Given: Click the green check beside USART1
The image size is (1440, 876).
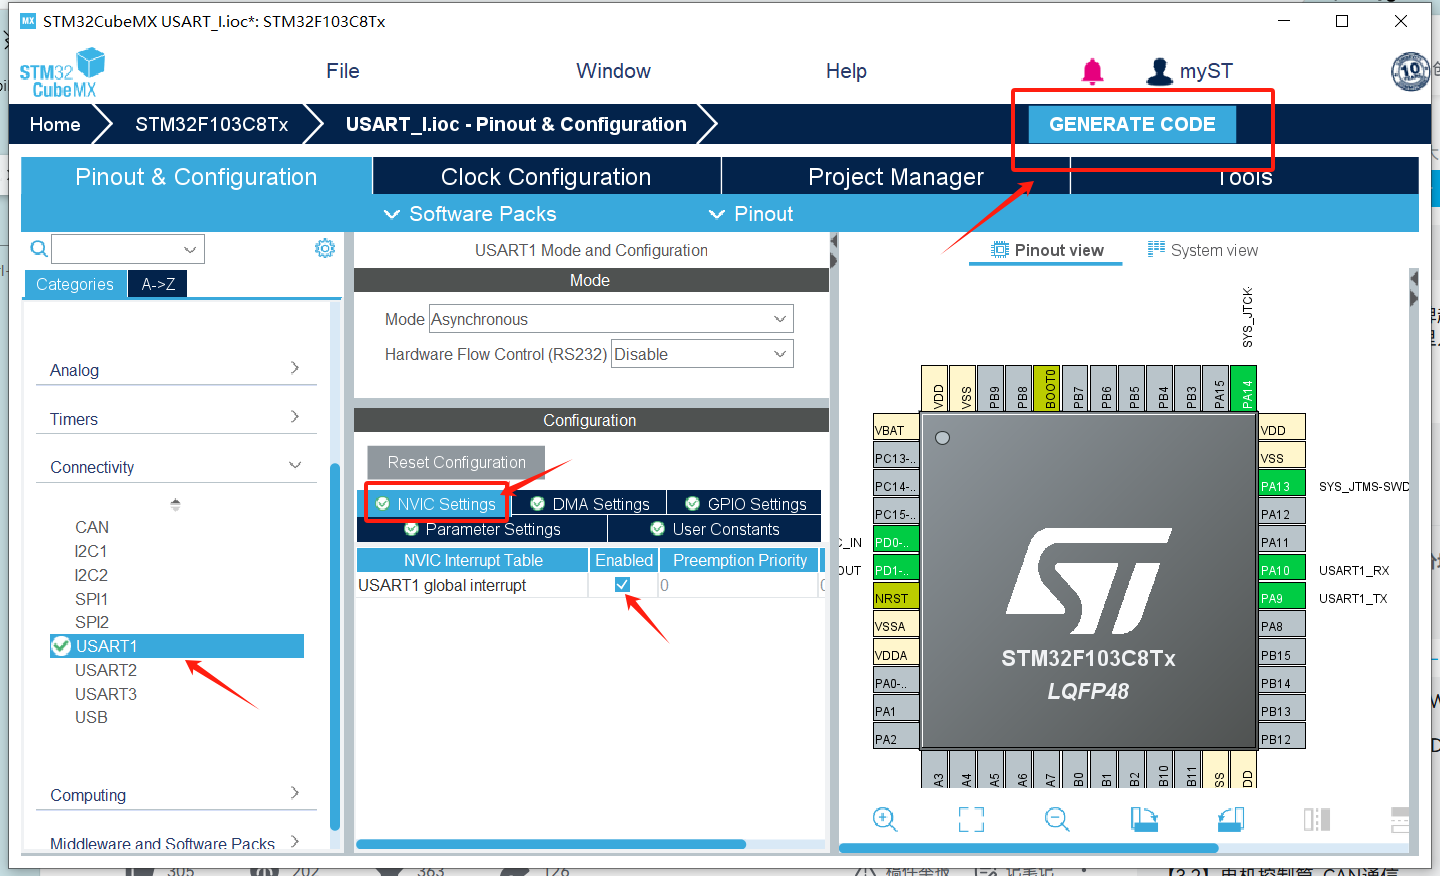Looking at the screenshot, I should click(x=61, y=646).
